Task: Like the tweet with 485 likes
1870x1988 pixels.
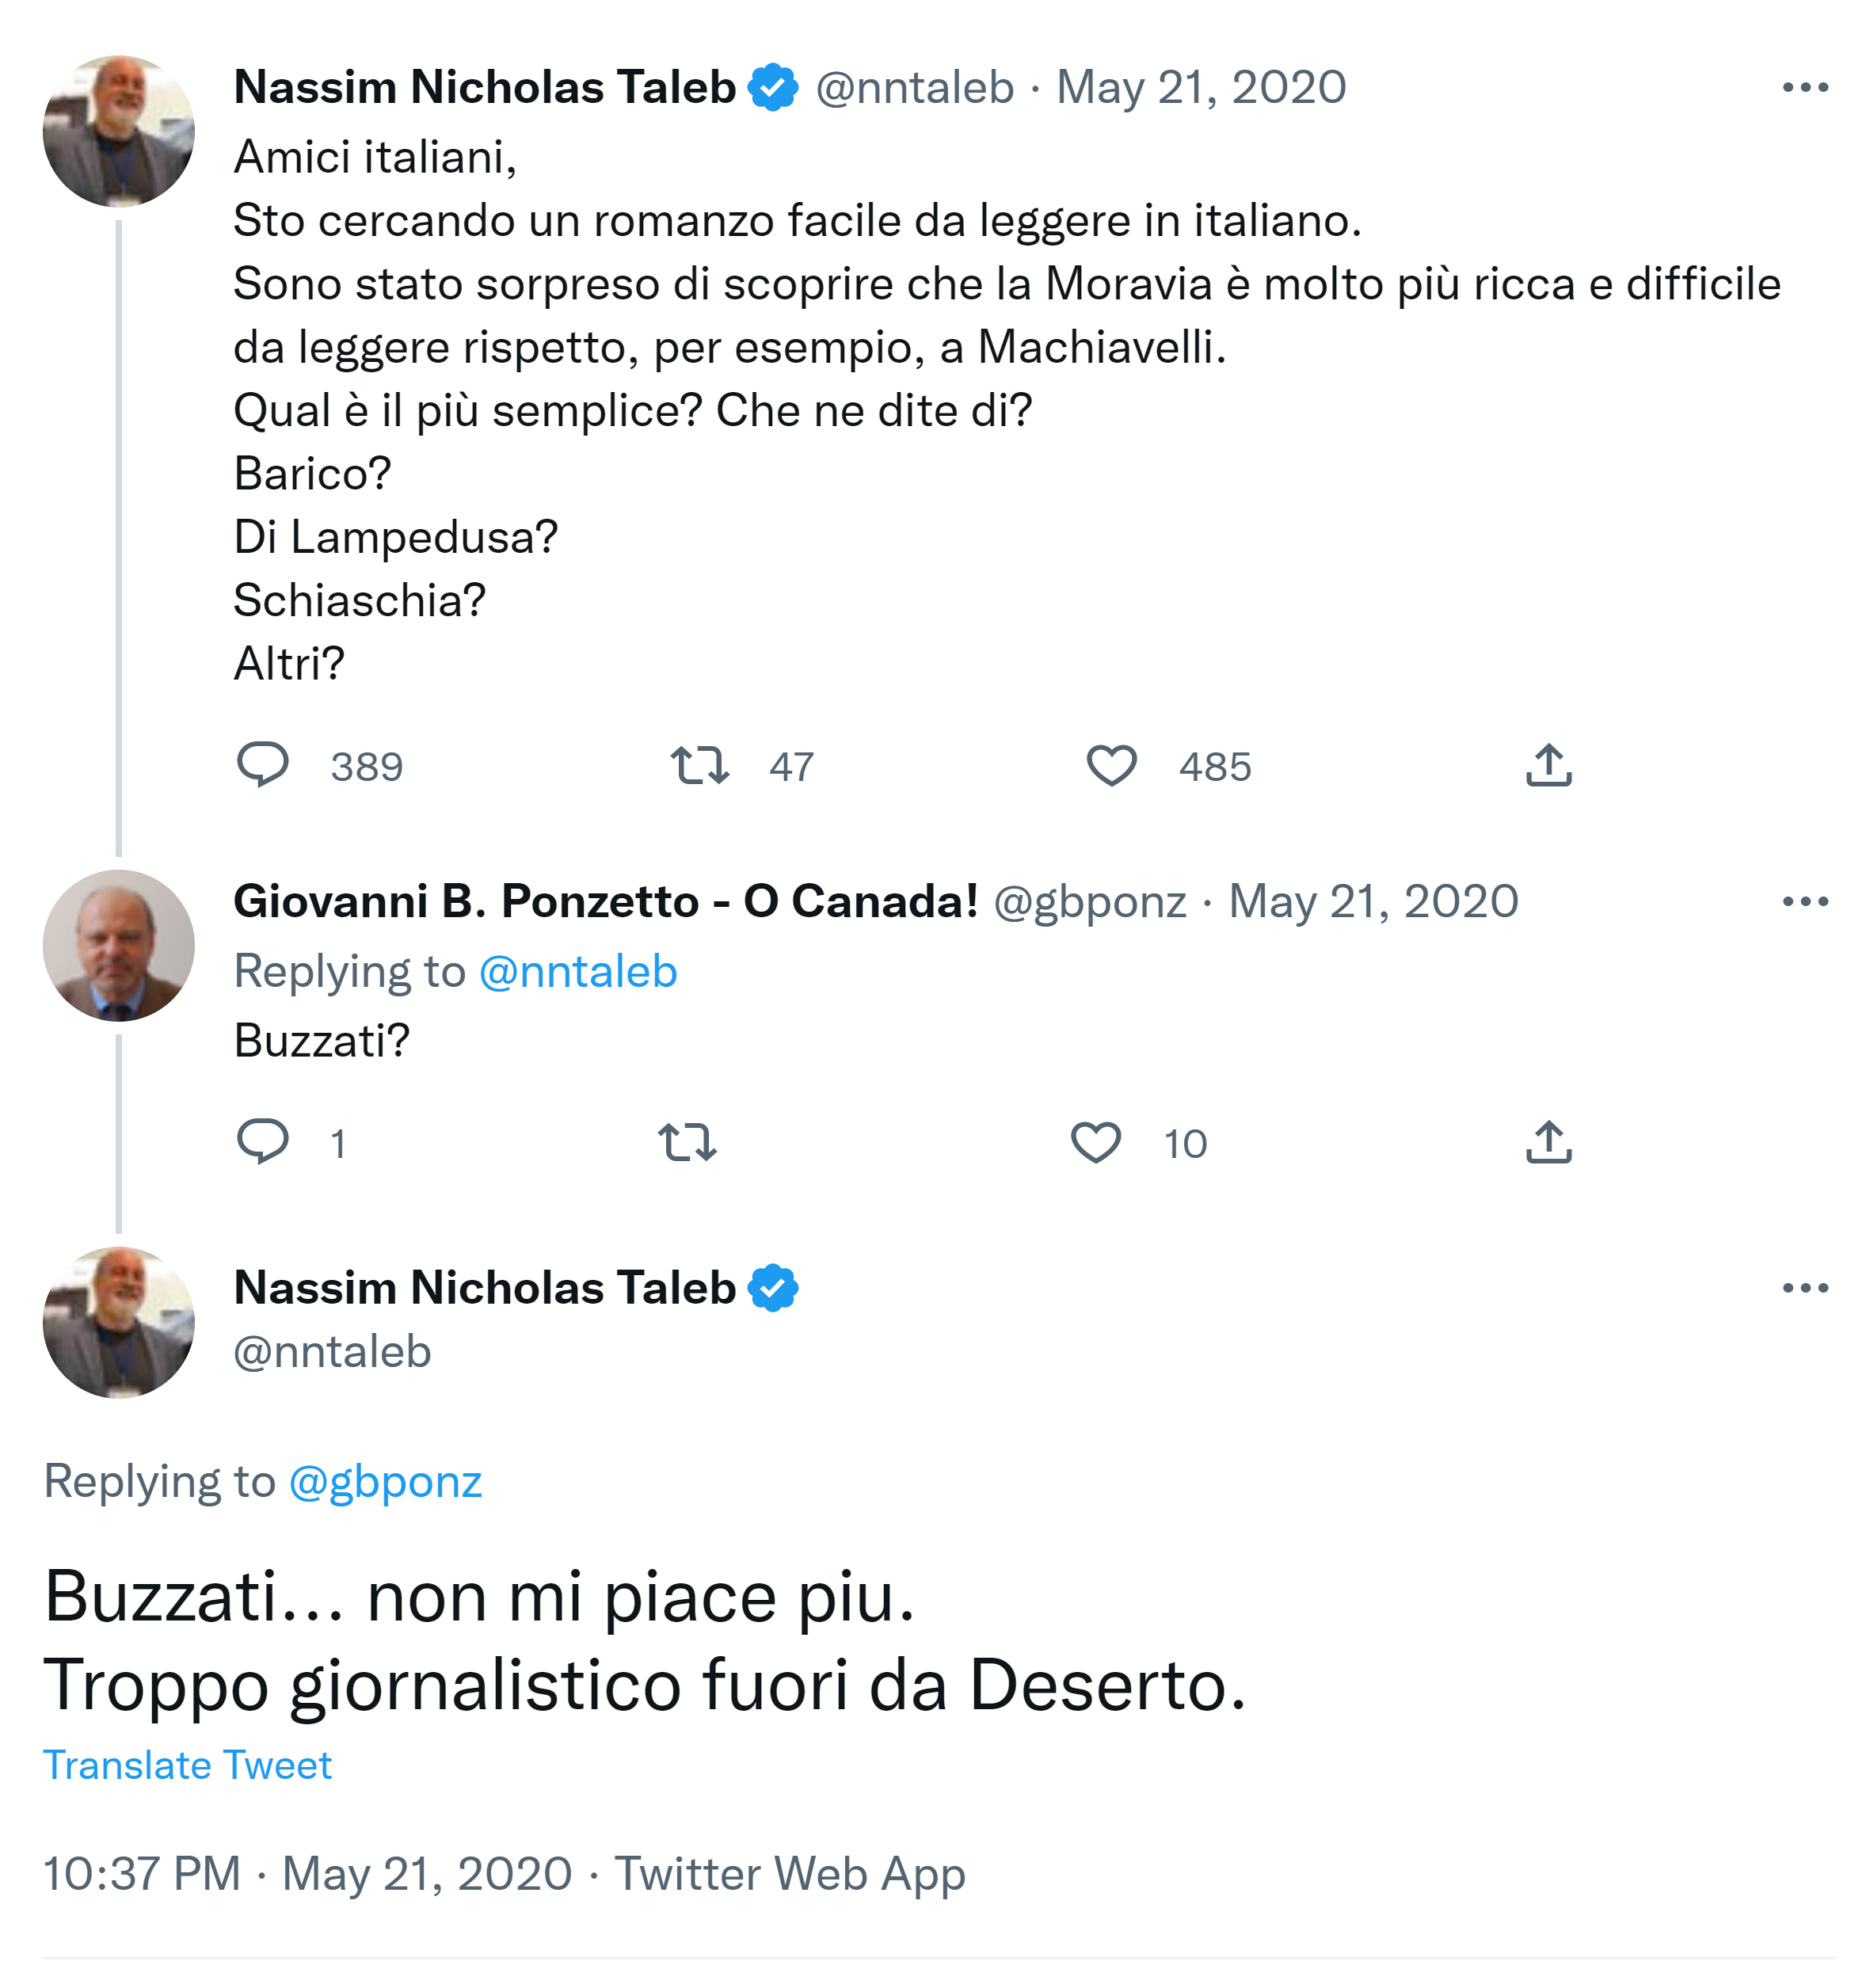Action: [1111, 765]
